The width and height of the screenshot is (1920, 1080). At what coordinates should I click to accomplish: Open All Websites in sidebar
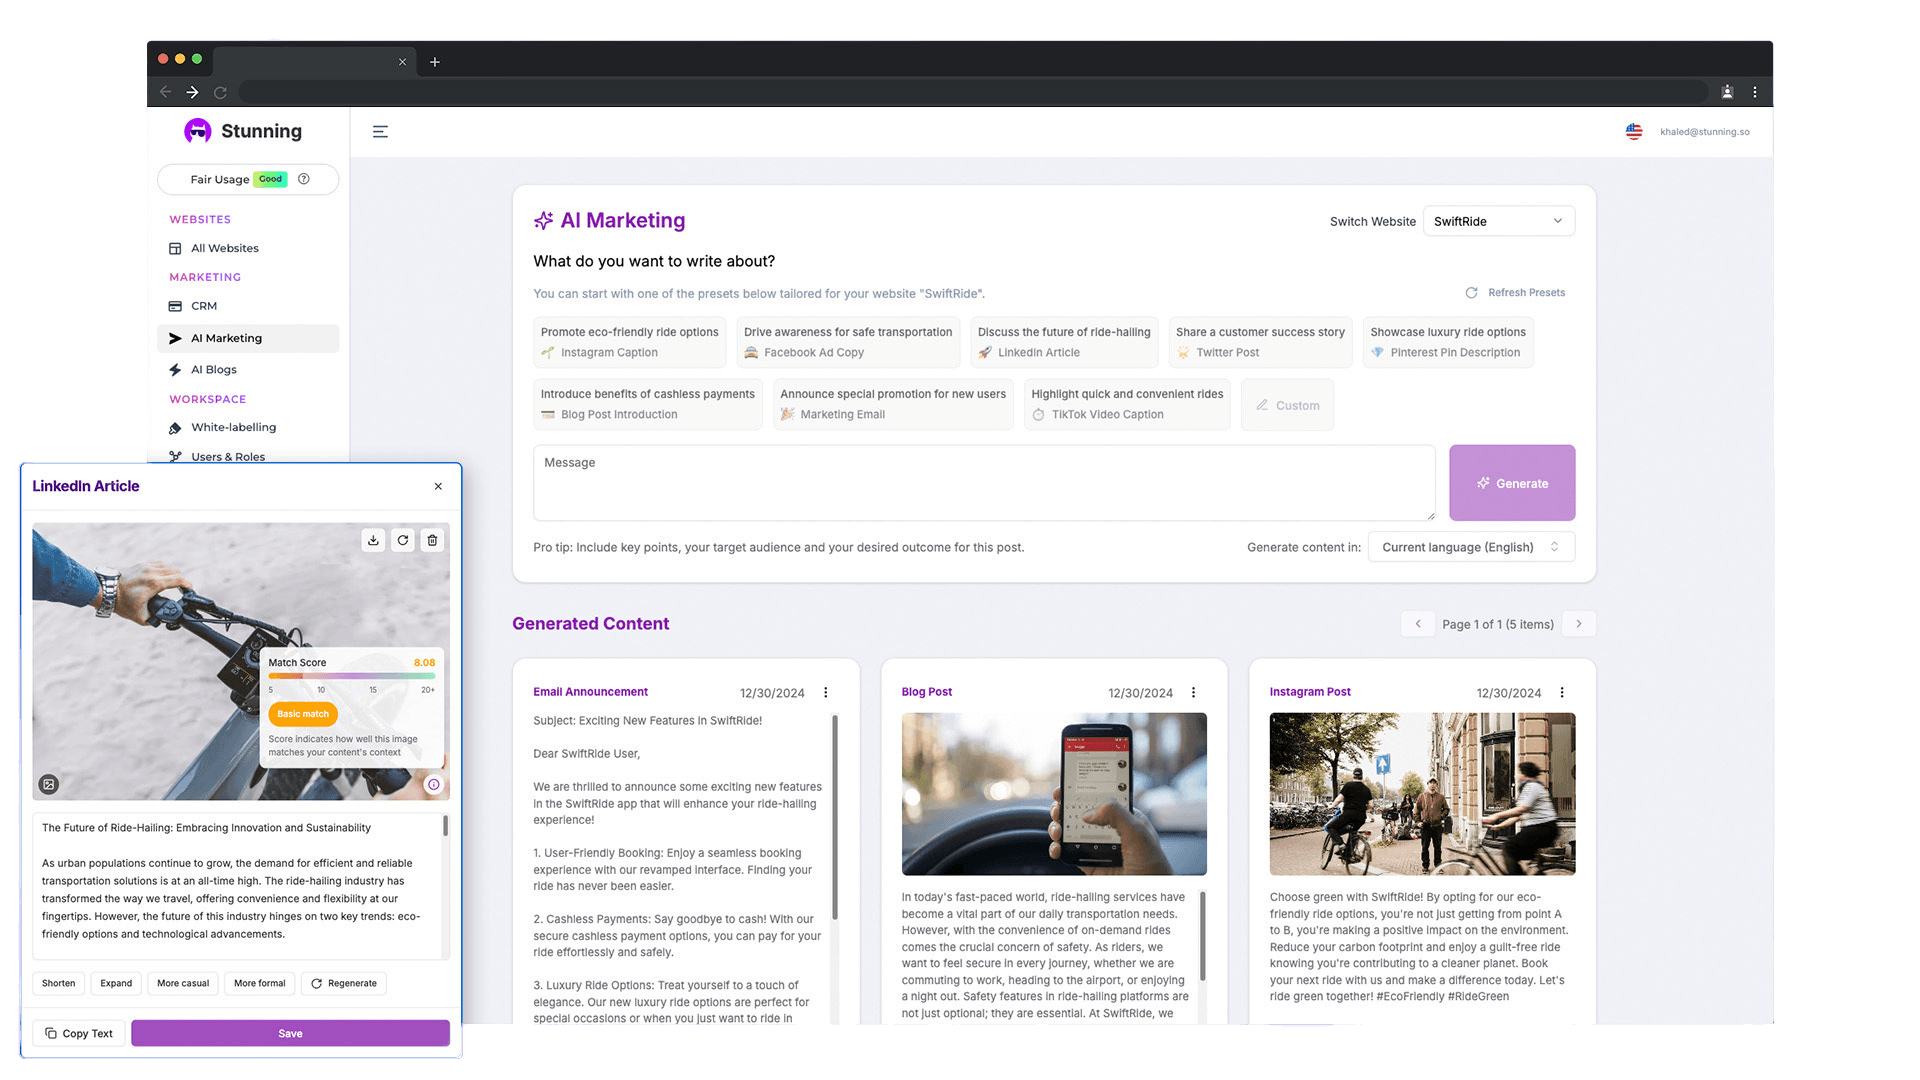[x=248, y=248]
